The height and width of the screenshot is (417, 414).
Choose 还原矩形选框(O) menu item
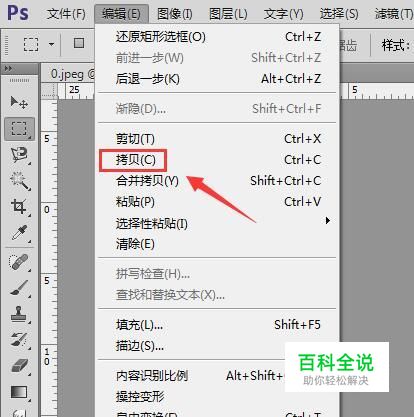click(x=218, y=37)
